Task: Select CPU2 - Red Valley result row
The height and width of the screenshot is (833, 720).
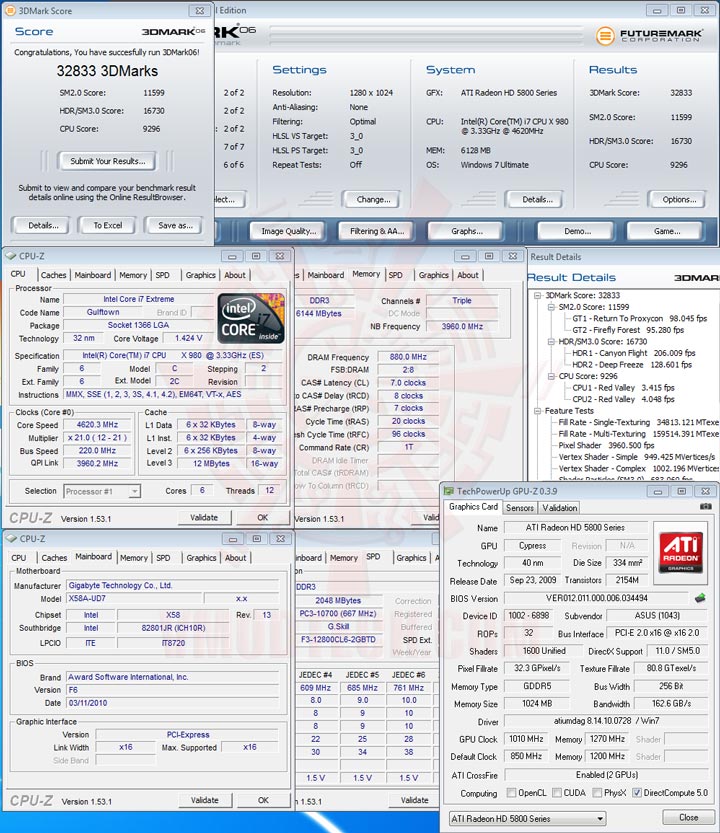Action: pyautogui.click(x=623, y=400)
